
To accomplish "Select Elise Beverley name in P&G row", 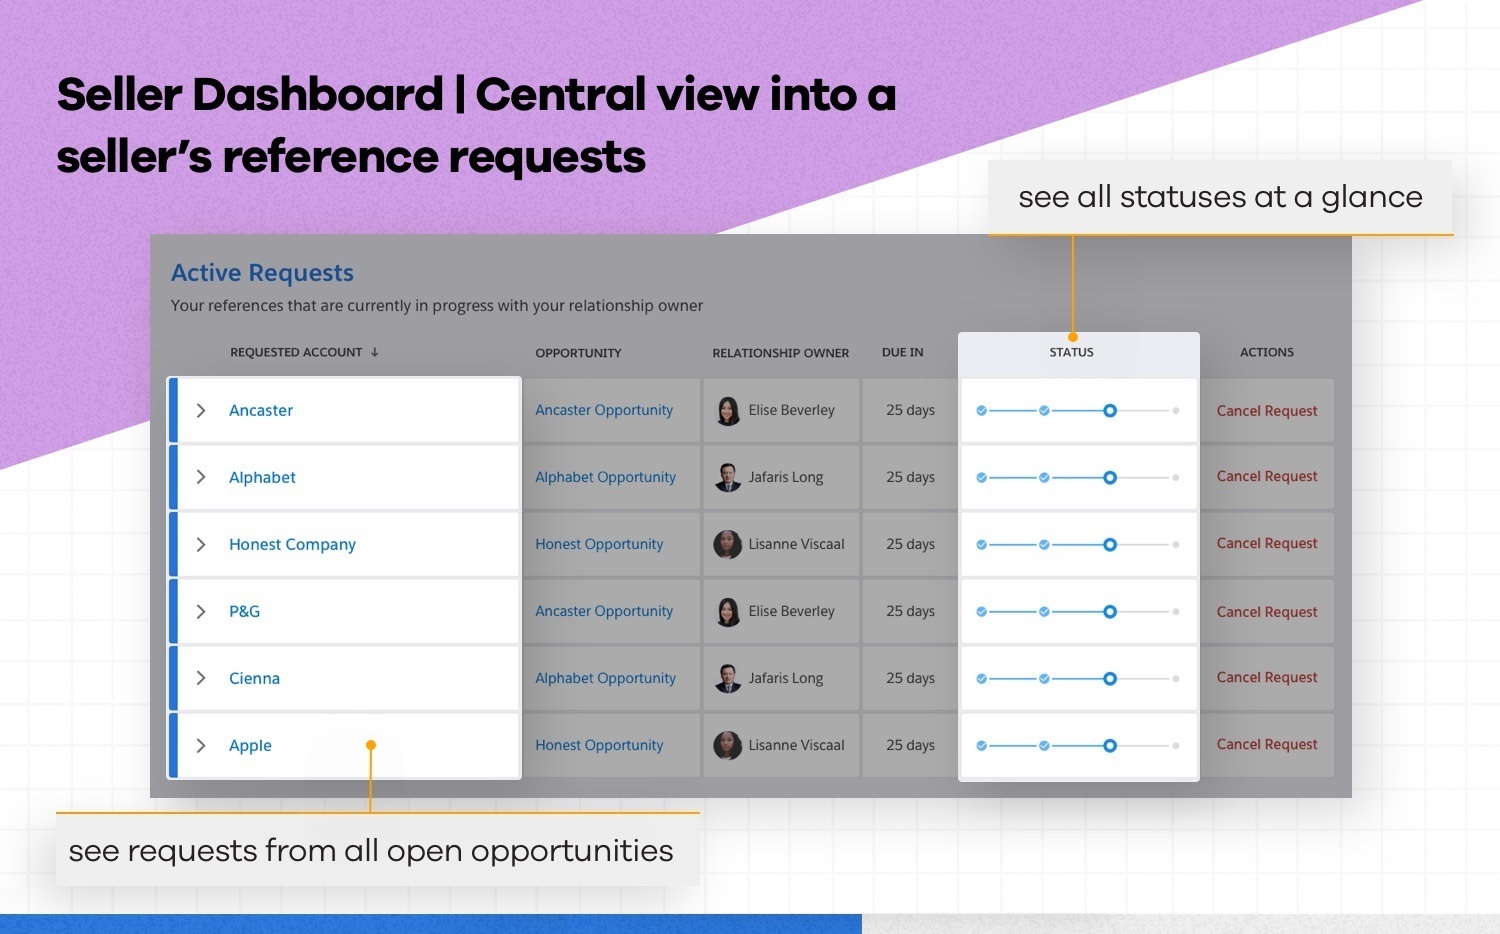I will click(791, 611).
